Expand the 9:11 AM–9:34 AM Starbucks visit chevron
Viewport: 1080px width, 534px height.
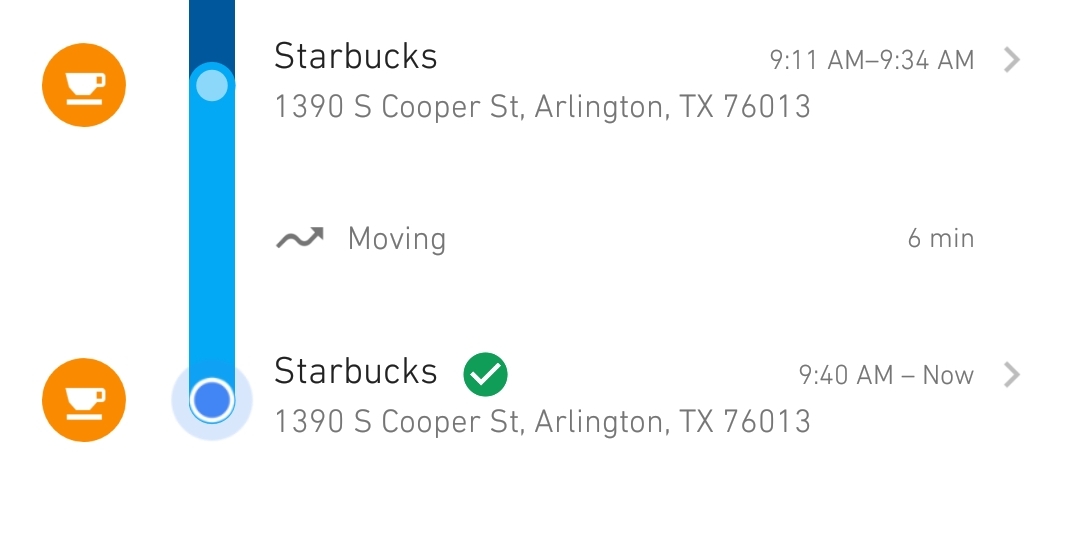tap(1012, 61)
